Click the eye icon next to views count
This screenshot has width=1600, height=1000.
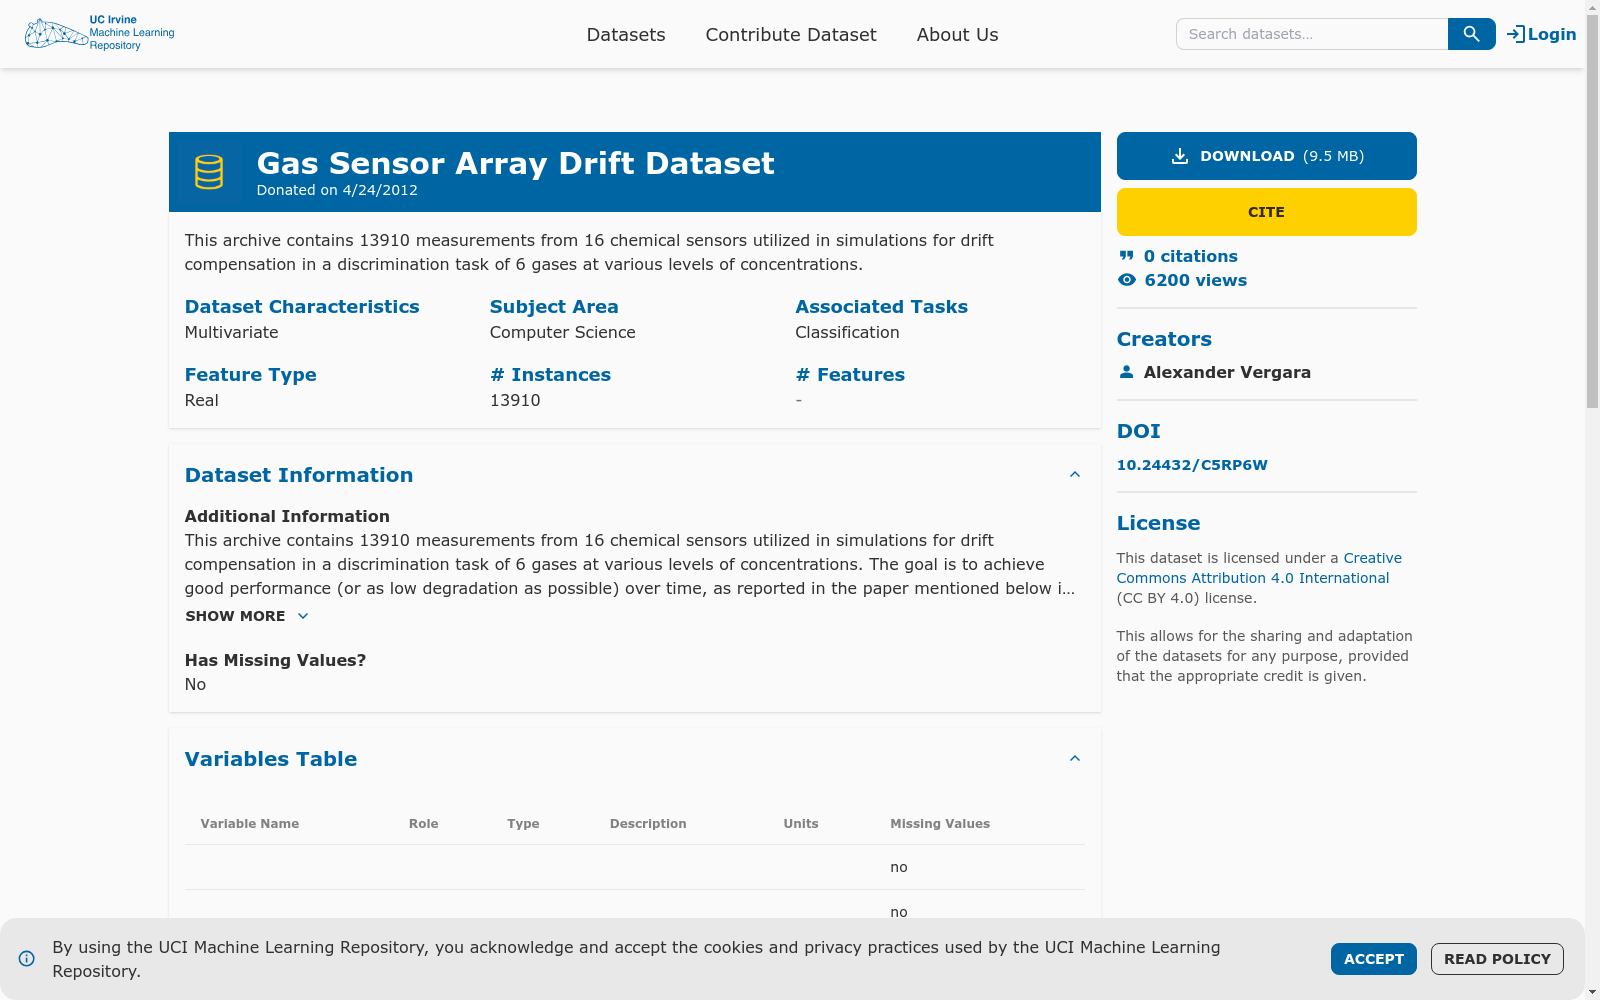click(x=1126, y=280)
